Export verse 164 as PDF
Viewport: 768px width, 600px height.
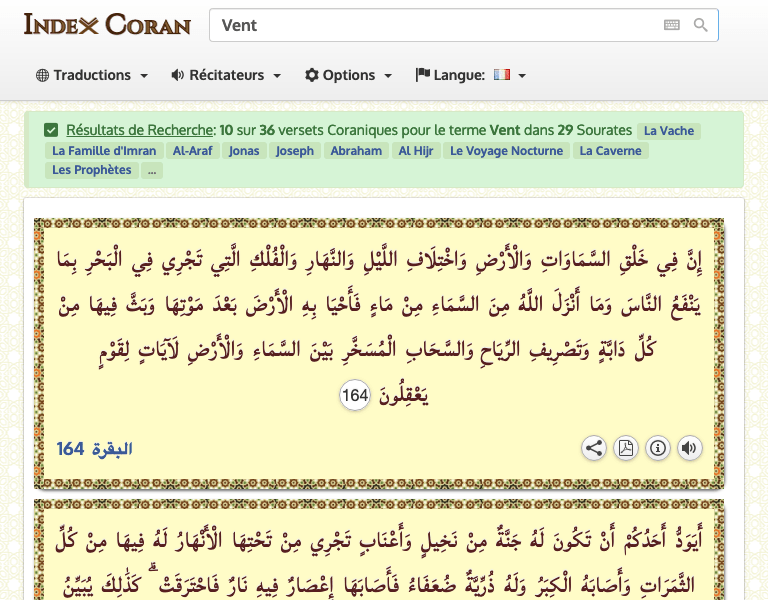point(626,448)
